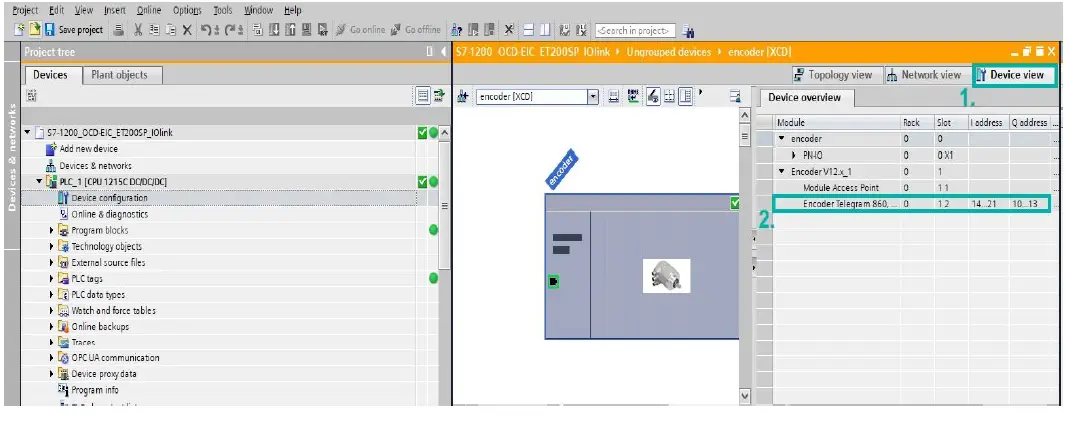Copy selection using the toolbar copy icon
Viewport: 1066px width, 423px height.
pos(154,29)
